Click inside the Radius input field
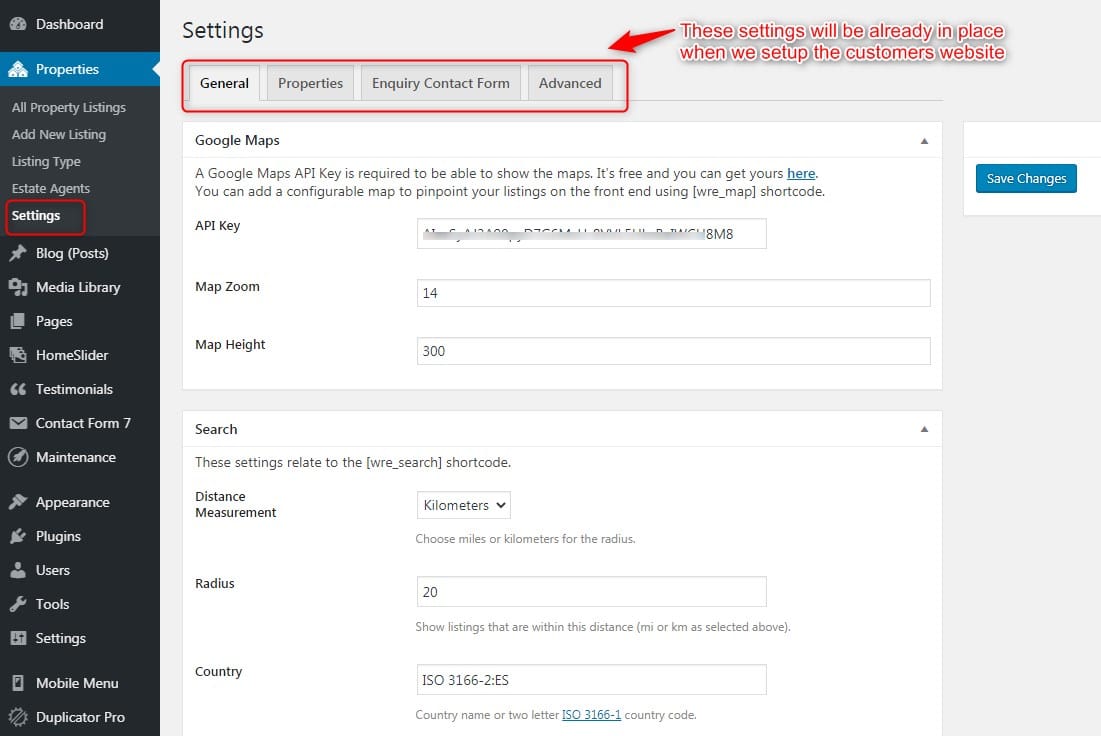This screenshot has width=1101, height=736. (x=590, y=592)
